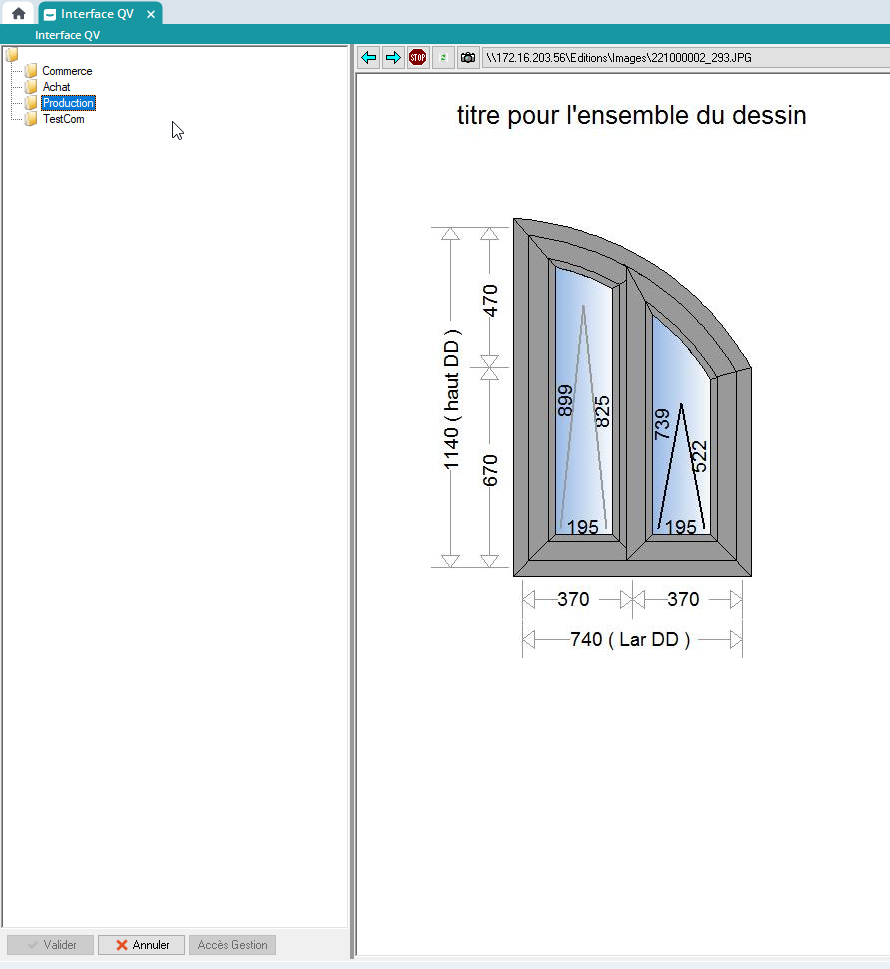Click the green refresh icon
Screen dimensions: 890x969
[443, 58]
